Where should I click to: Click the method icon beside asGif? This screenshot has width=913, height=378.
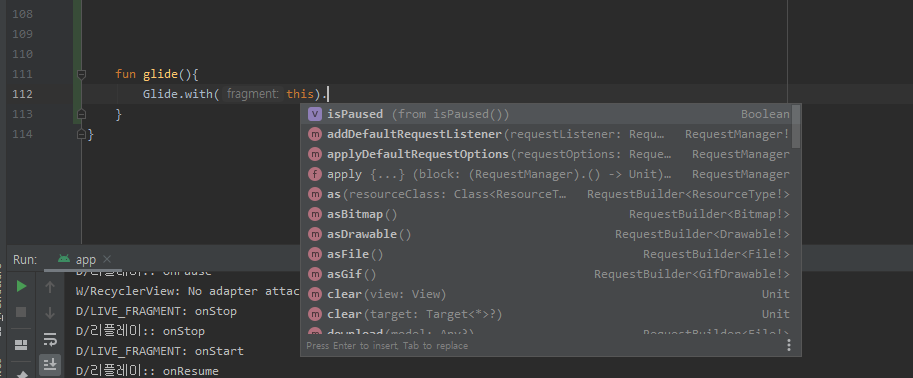(315, 274)
